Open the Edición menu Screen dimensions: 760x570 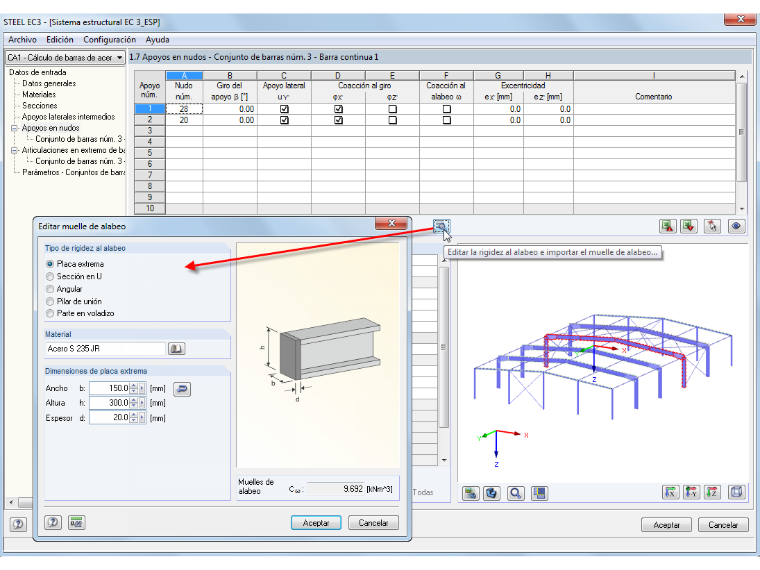[60, 40]
